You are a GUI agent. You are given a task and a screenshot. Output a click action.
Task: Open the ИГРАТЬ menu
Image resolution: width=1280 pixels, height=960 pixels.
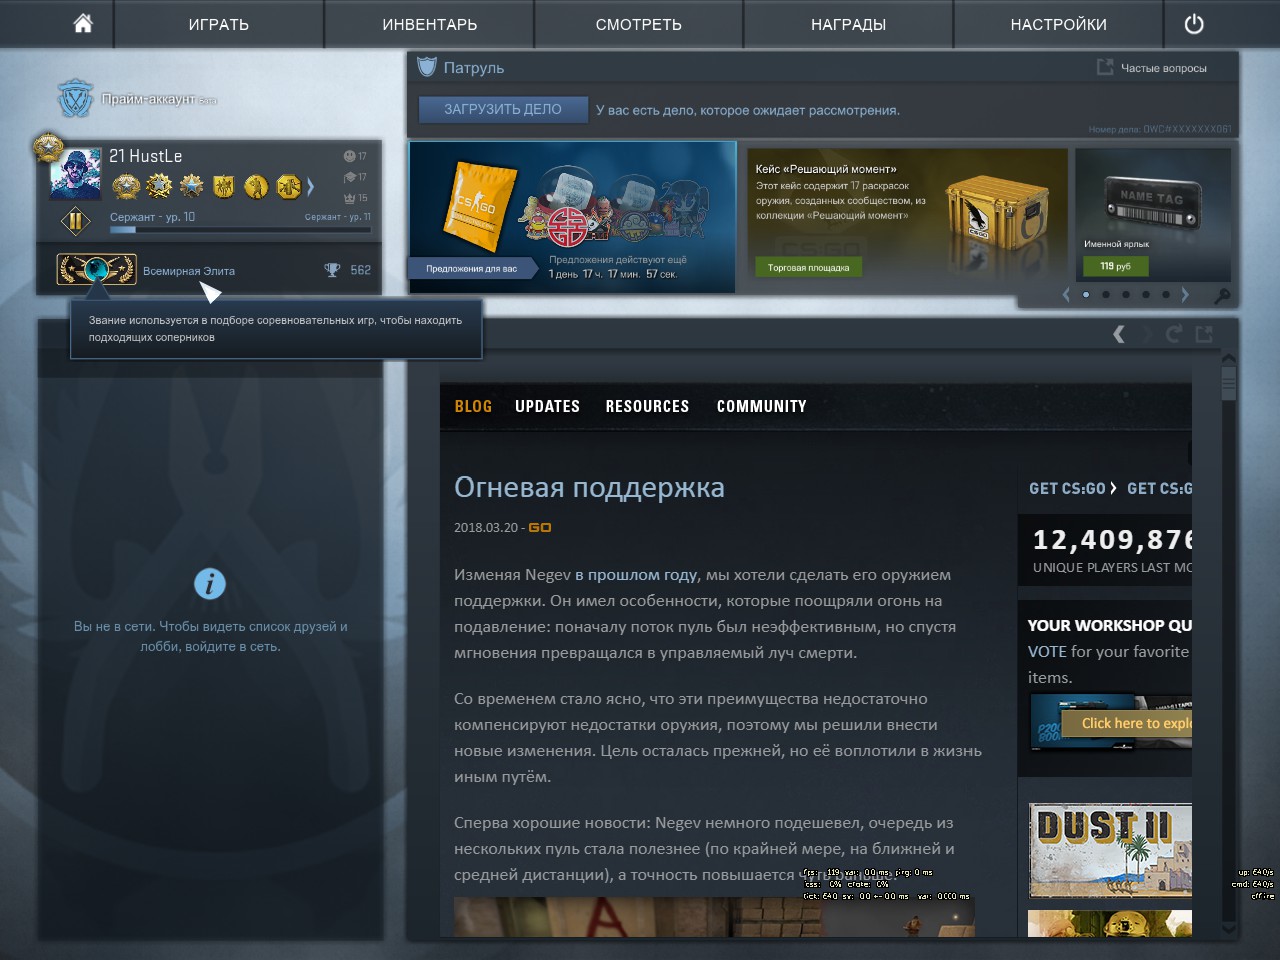tap(219, 24)
